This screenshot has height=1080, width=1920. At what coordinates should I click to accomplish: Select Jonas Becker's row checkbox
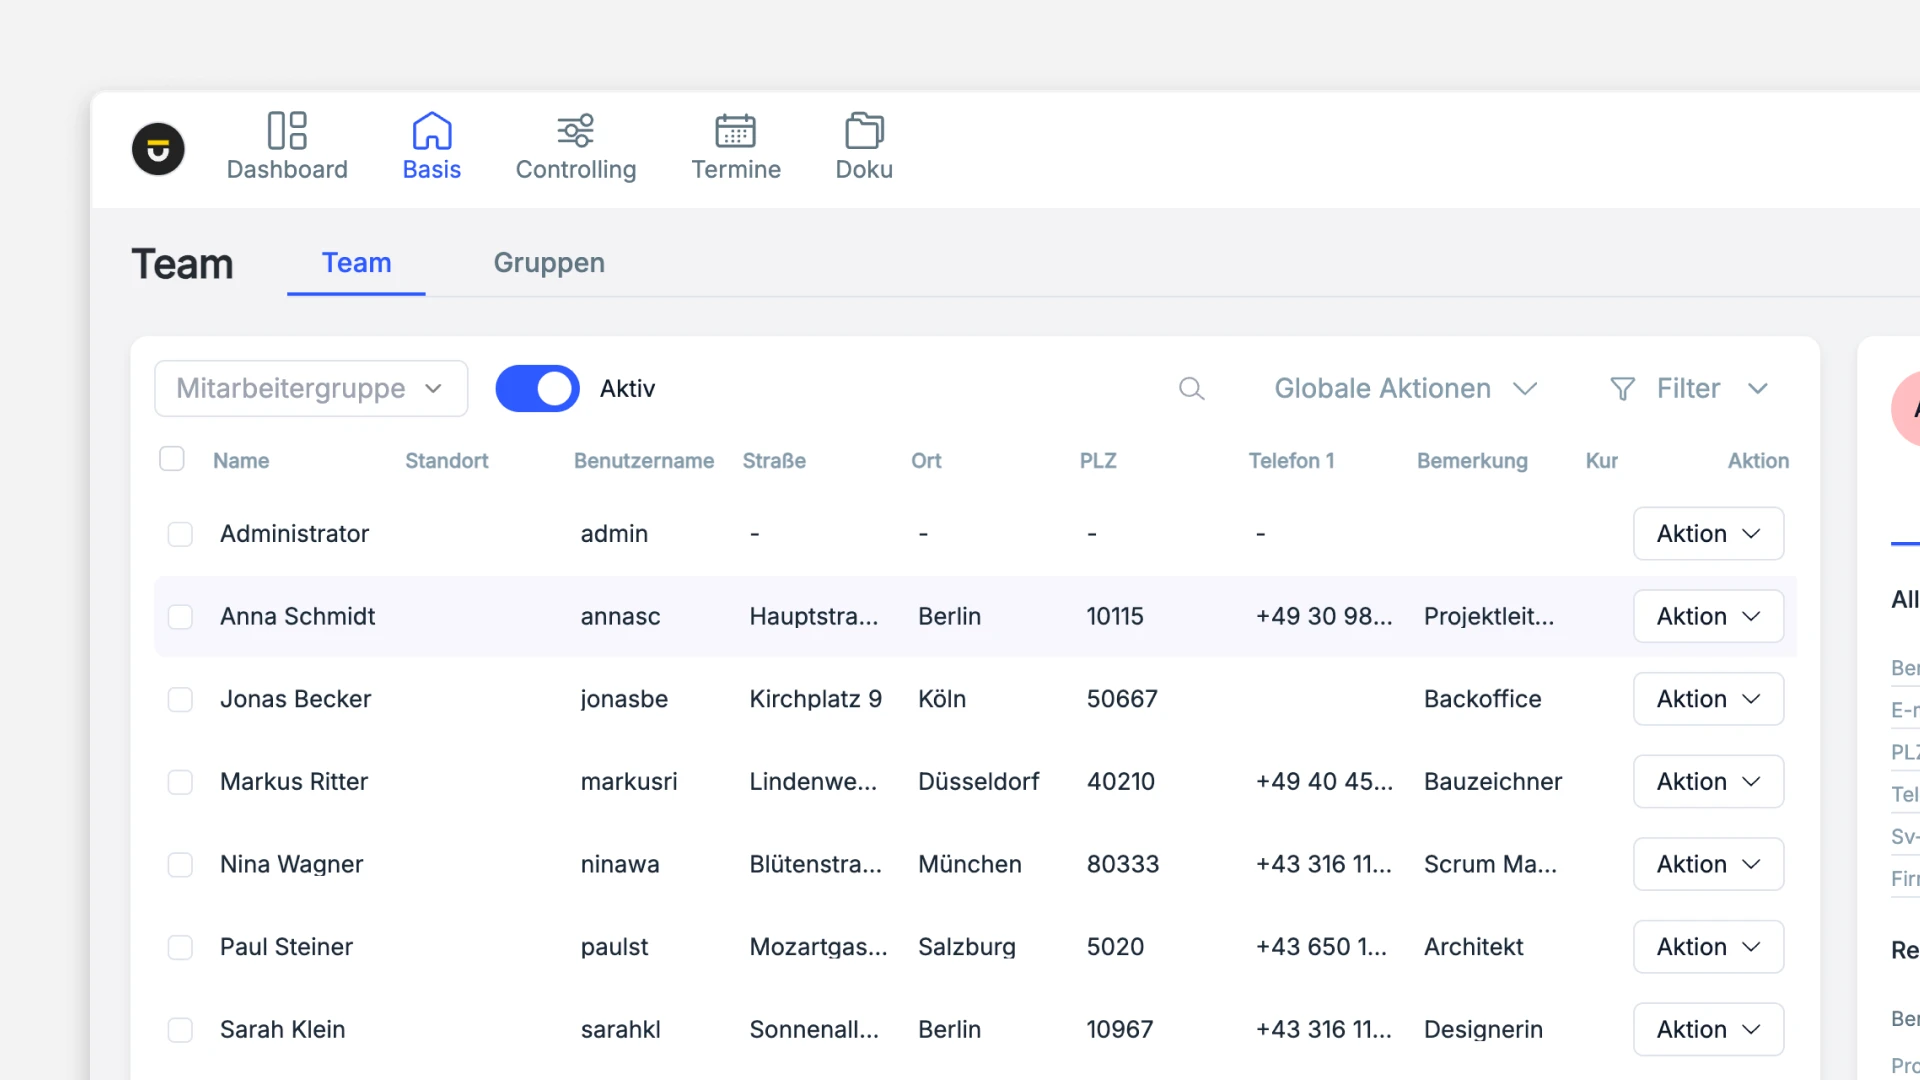point(180,699)
